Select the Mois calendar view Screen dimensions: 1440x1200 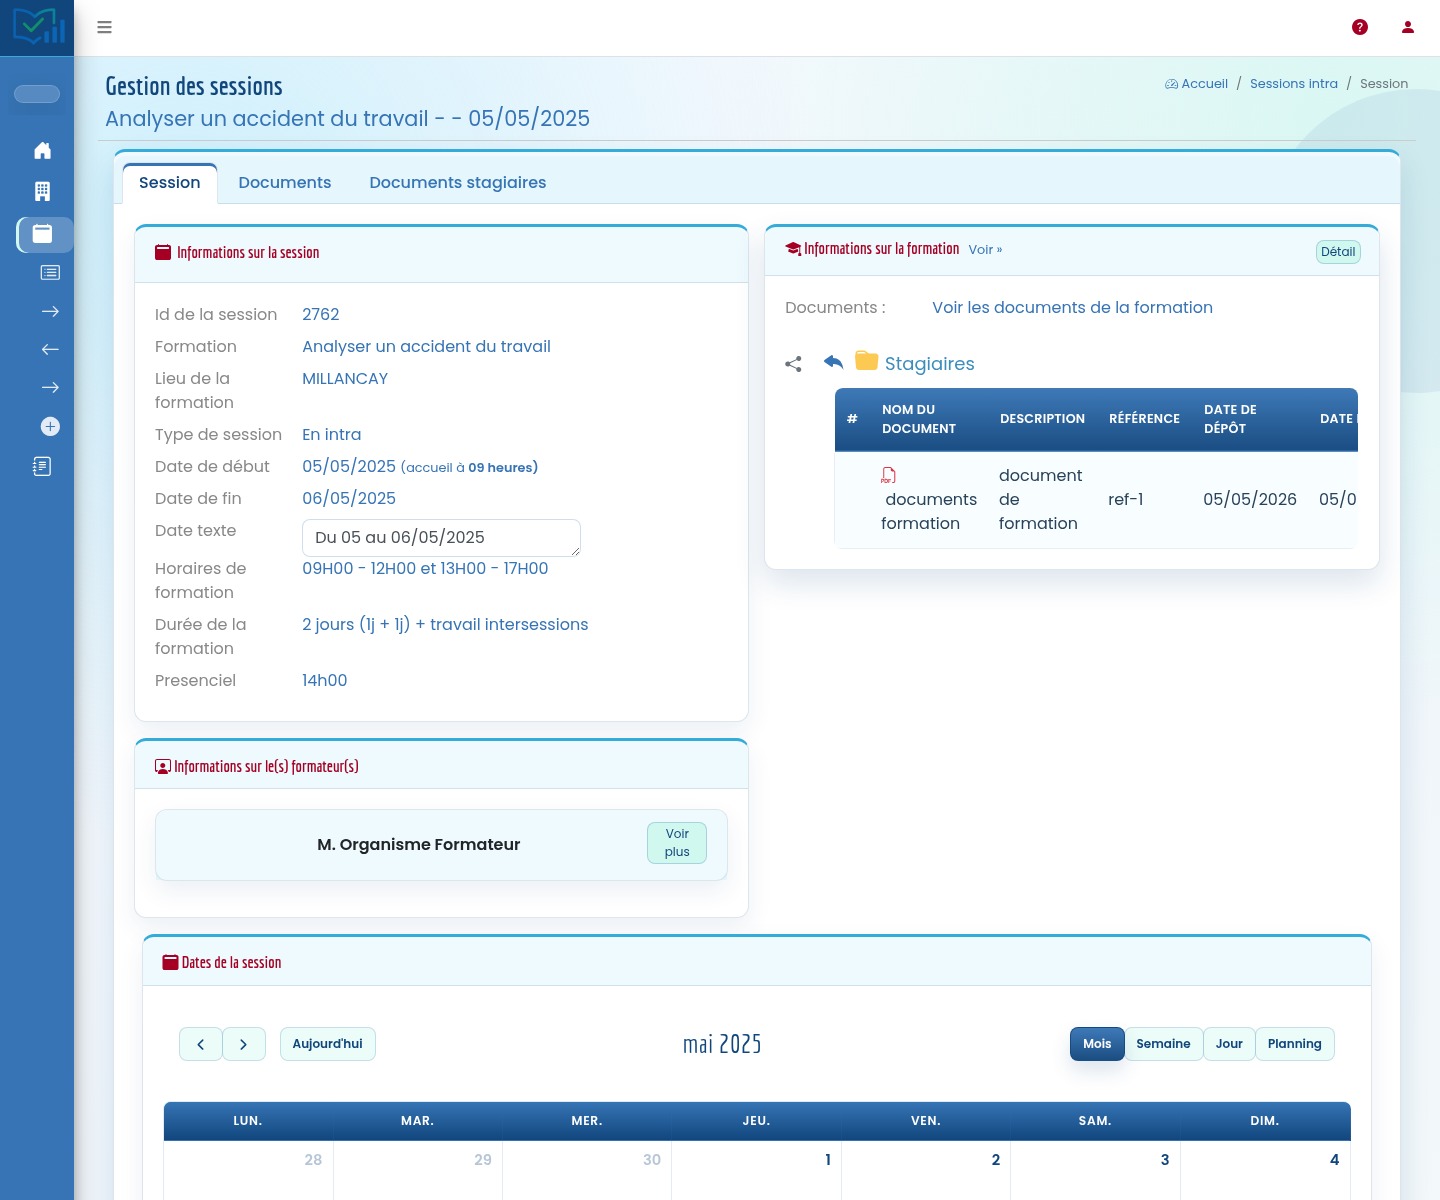tap(1097, 1044)
